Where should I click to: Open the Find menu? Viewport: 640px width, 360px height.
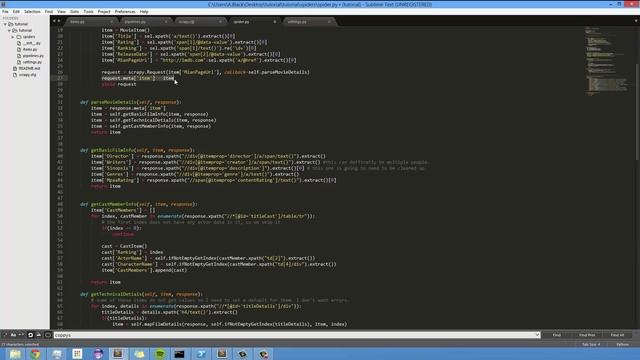tap(49, 11)
